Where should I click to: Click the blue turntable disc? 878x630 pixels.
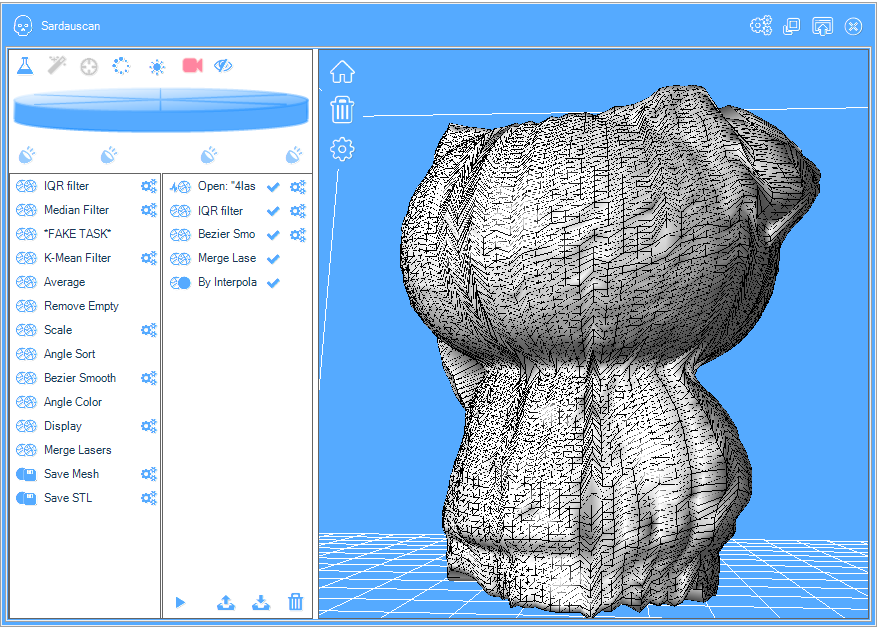[160, 108]
